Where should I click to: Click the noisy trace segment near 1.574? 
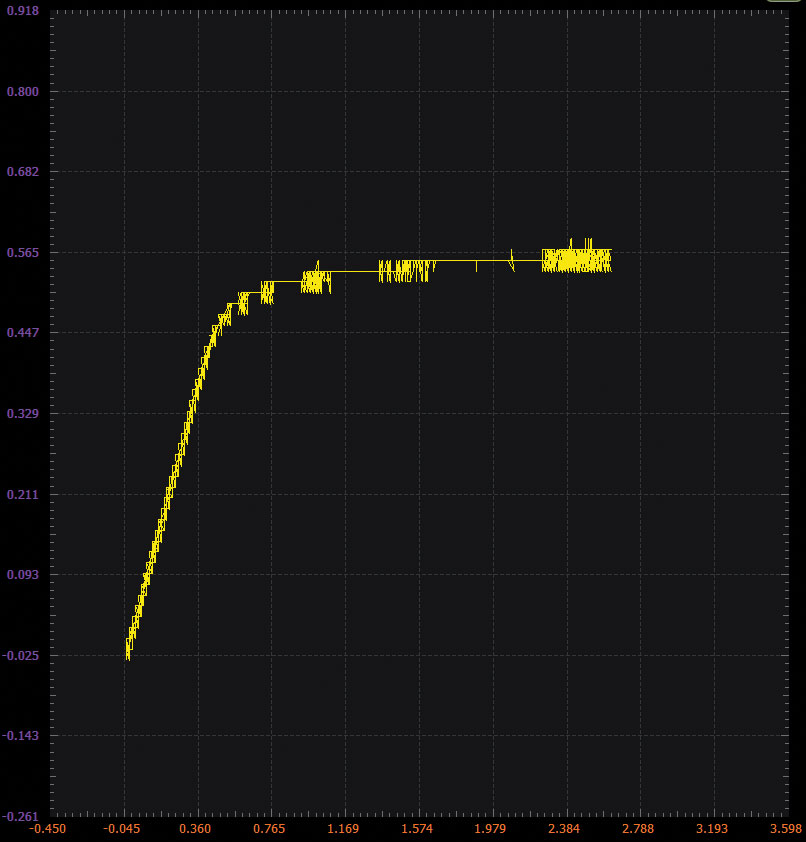coord(407,271)
